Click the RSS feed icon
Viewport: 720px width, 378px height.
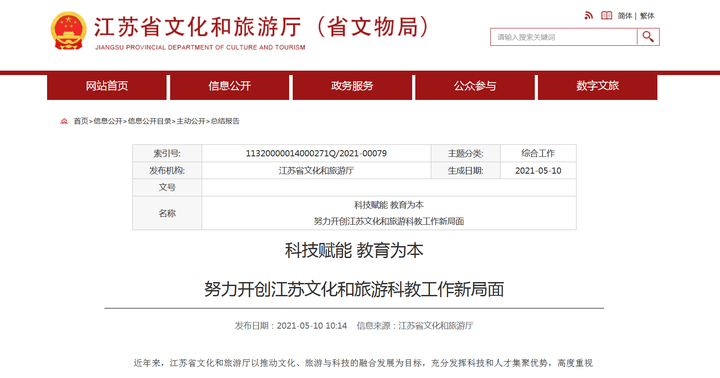tap(589, 16)
